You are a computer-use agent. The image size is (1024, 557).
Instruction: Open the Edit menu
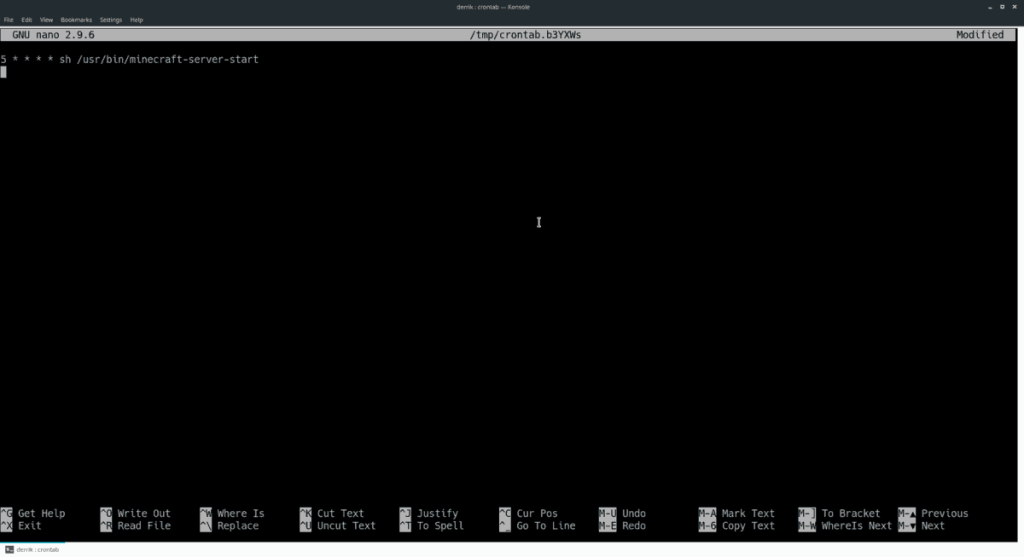(x=26, y=20)
